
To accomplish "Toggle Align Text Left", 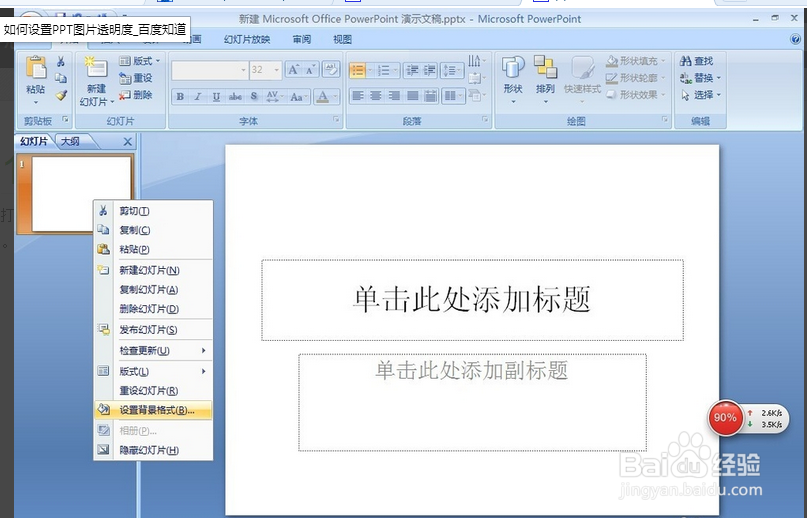I will click(358, 96).
